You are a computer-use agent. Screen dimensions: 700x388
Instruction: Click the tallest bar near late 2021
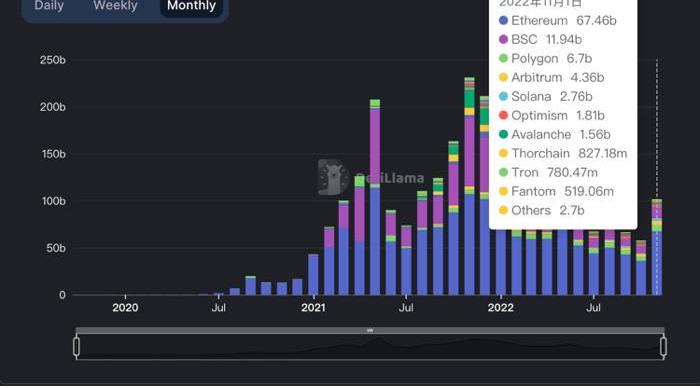(x=469, y=186)
